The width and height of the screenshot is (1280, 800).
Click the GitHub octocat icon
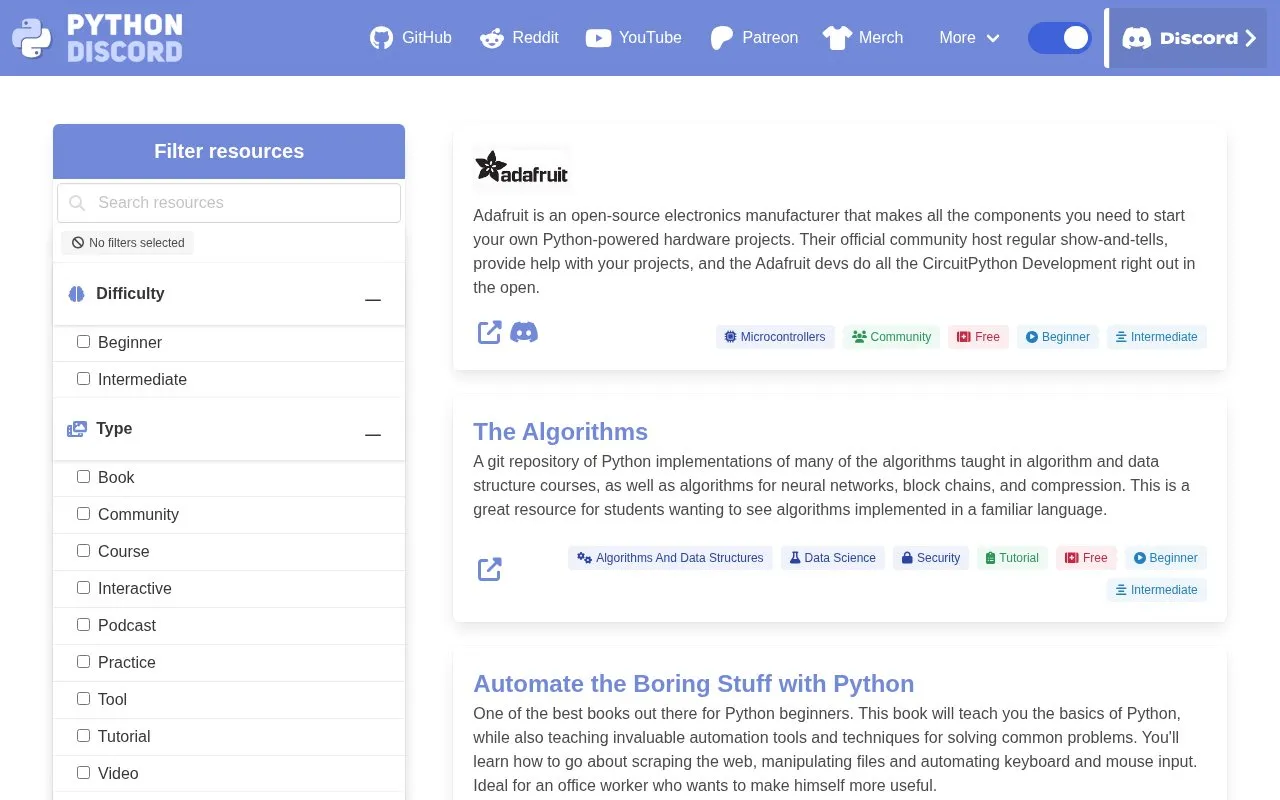click(x=381, y=38)
